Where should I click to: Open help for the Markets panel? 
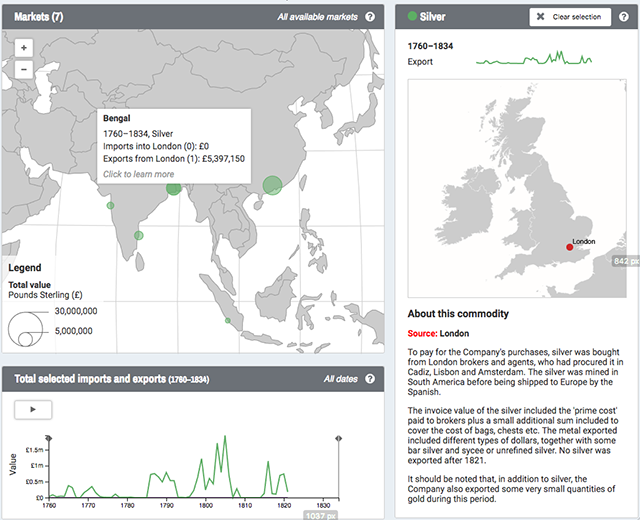(x=370, y=17)
